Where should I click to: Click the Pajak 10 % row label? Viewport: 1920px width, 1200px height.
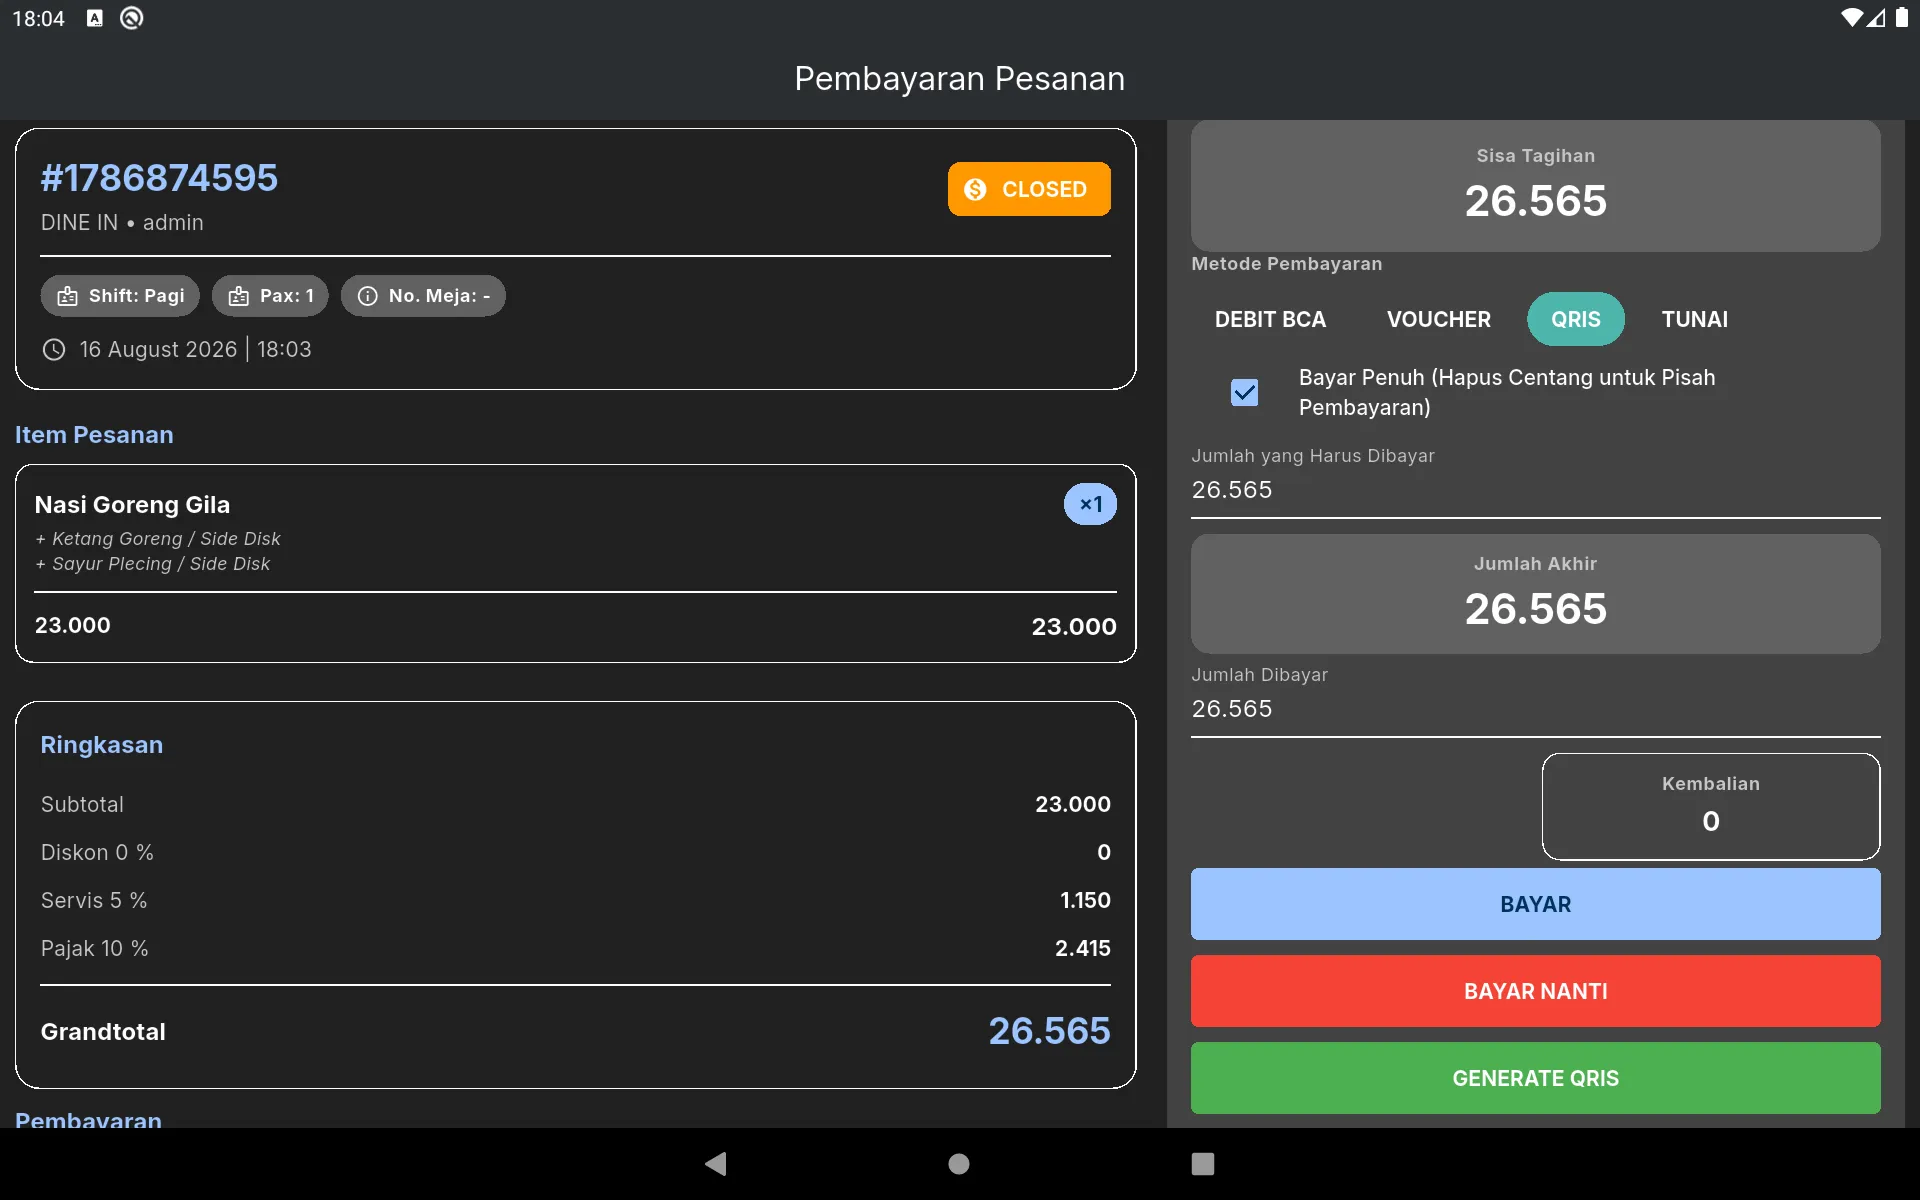pyautogui.click(x=95, y=948)
